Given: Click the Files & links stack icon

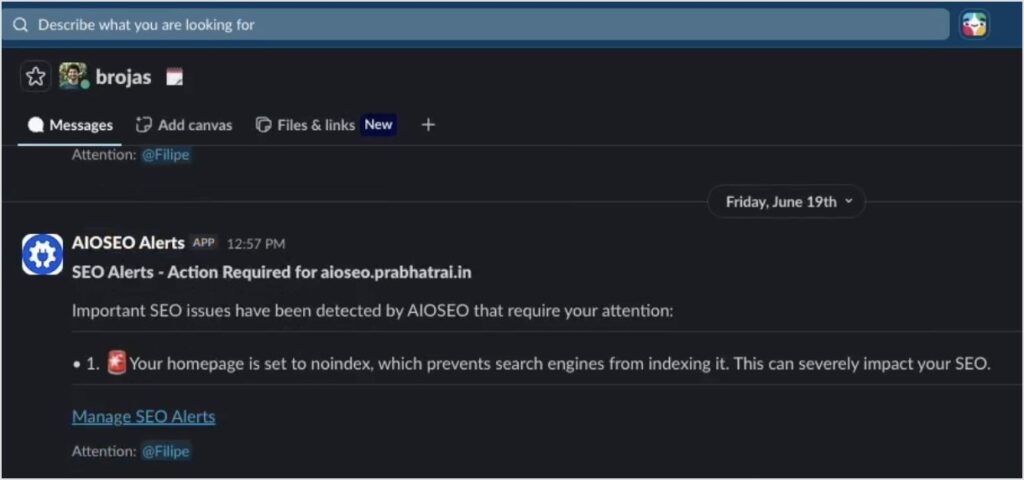Looking at the screenshot, I should [x=263, y=125].
